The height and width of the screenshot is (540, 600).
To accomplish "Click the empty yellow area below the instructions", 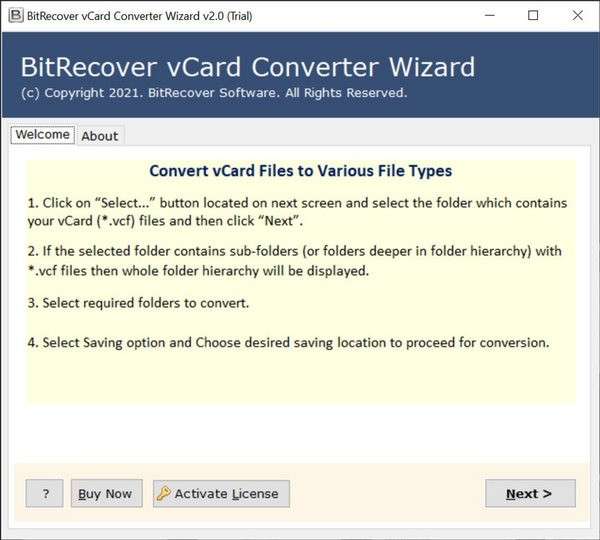I will pyautogui.click(x=300, y=380).
